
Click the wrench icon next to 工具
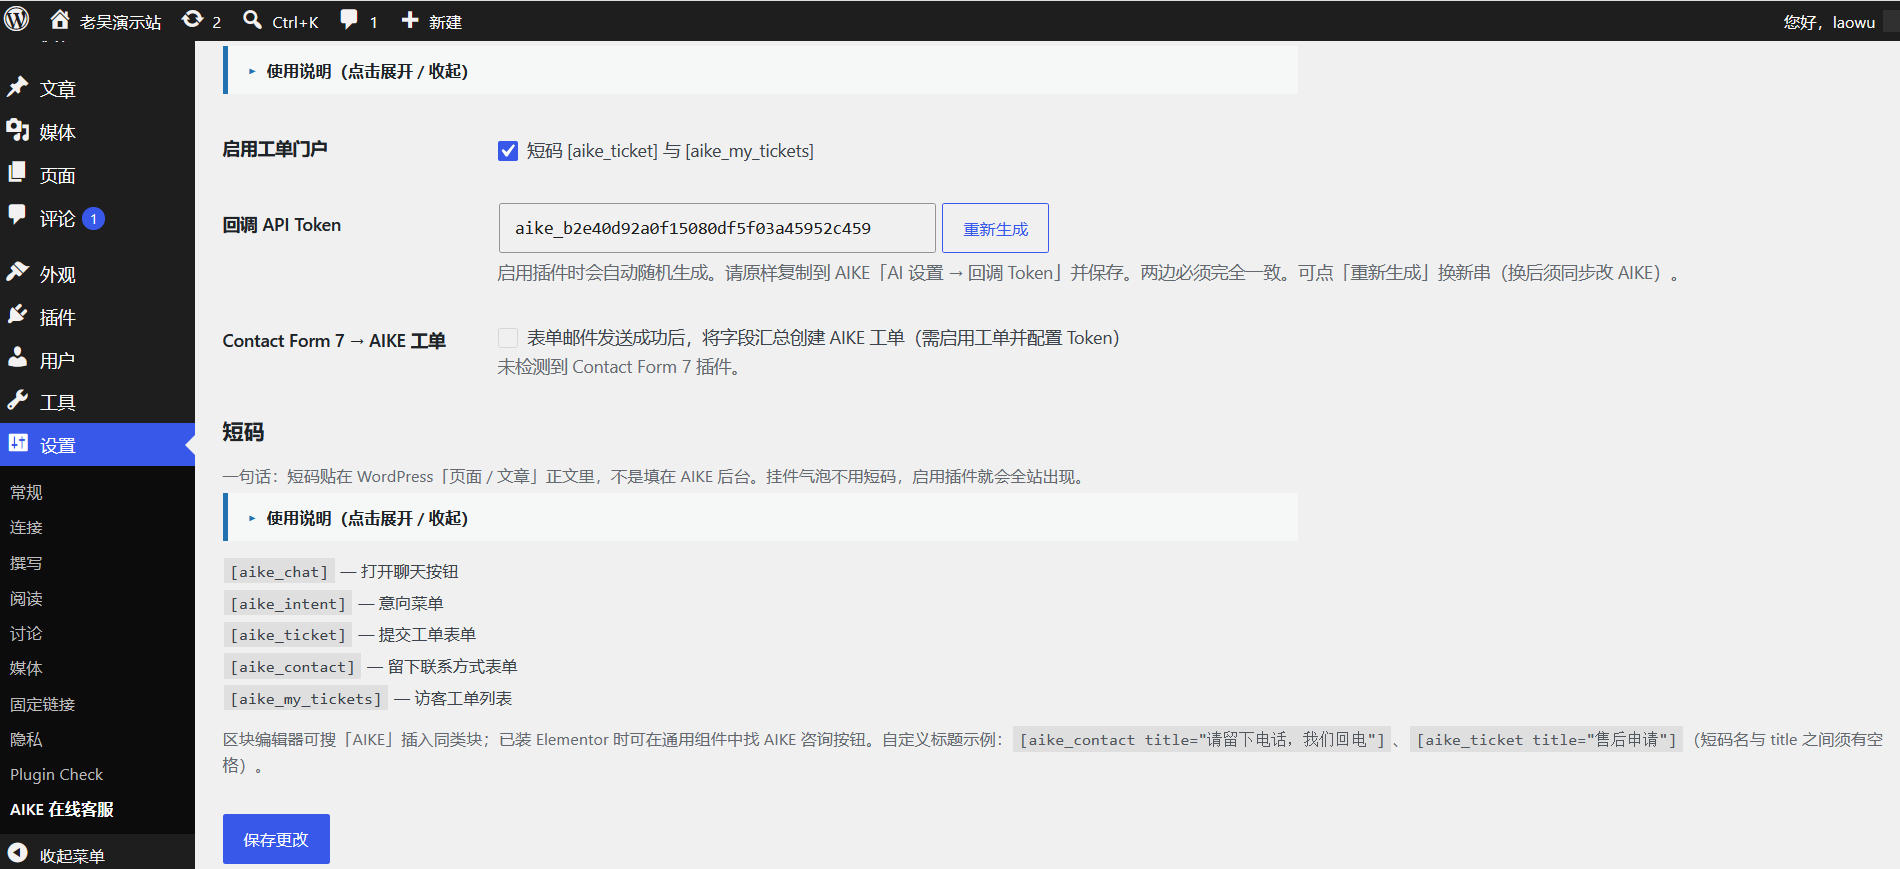(18, 401)
